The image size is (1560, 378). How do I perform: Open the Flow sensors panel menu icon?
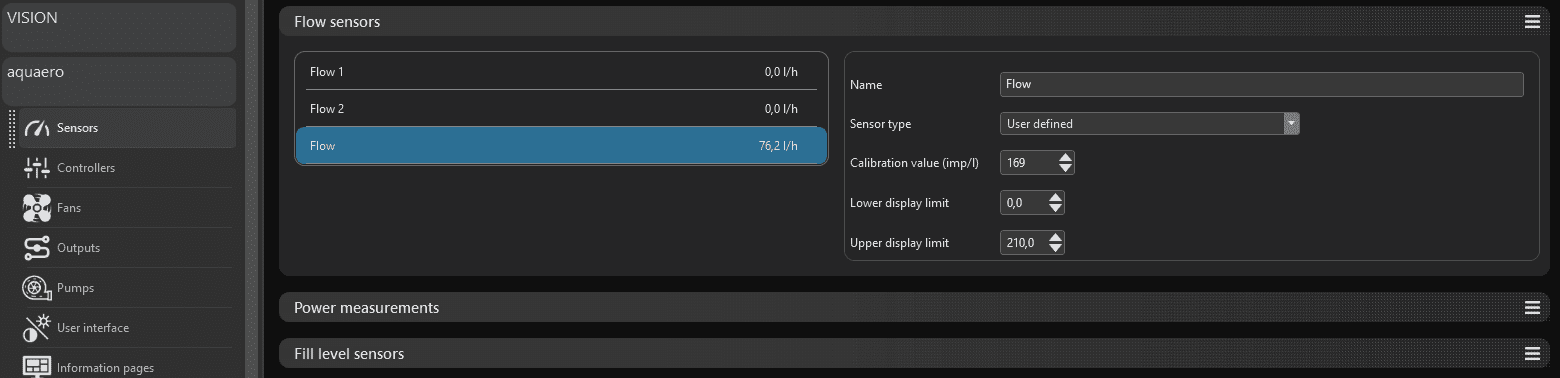click(x=1532, y=21)
